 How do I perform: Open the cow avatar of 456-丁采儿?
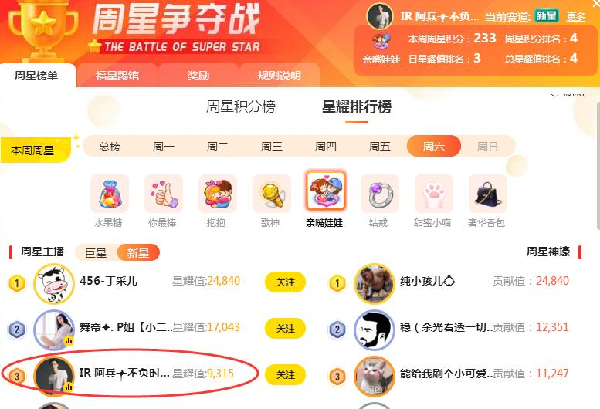[54, 284]
